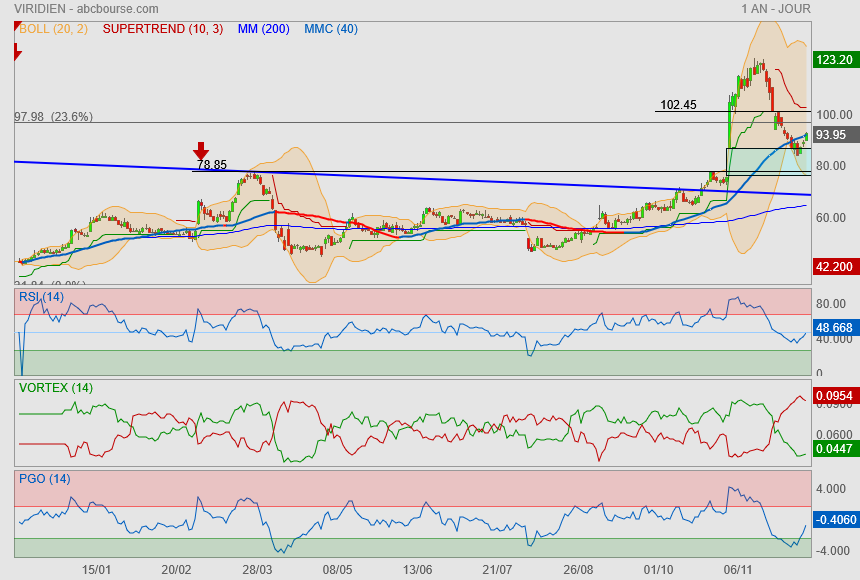The height and width of the screenshot is (580, 860).
Task: Click the red down arrow above 78.85
Action: [201, 151]
